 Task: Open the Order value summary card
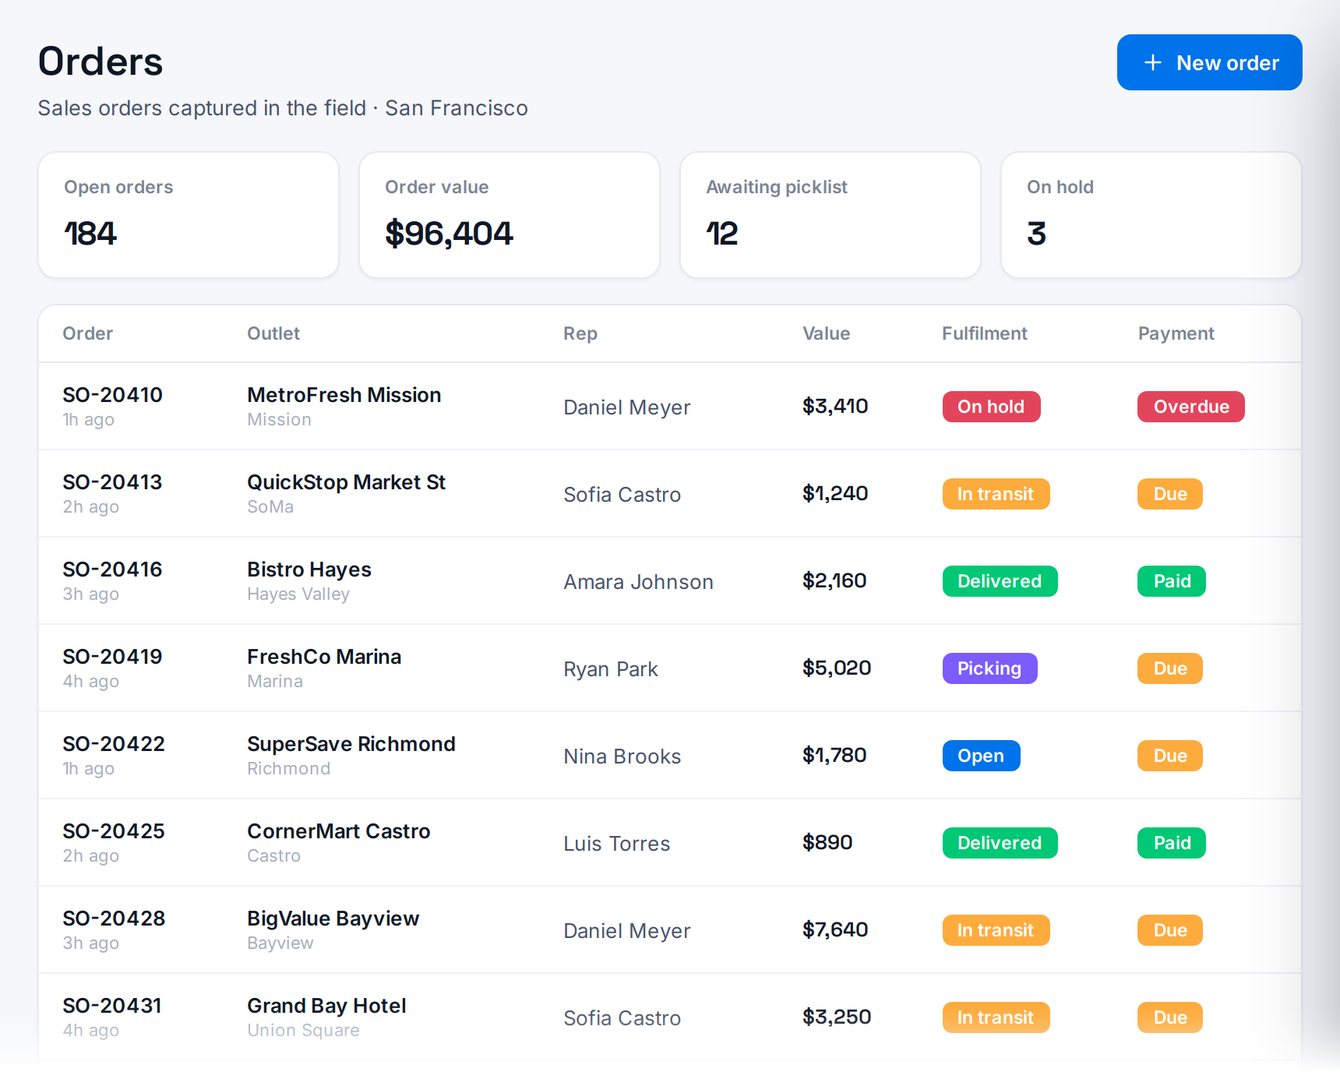click(x=509, y=215)
